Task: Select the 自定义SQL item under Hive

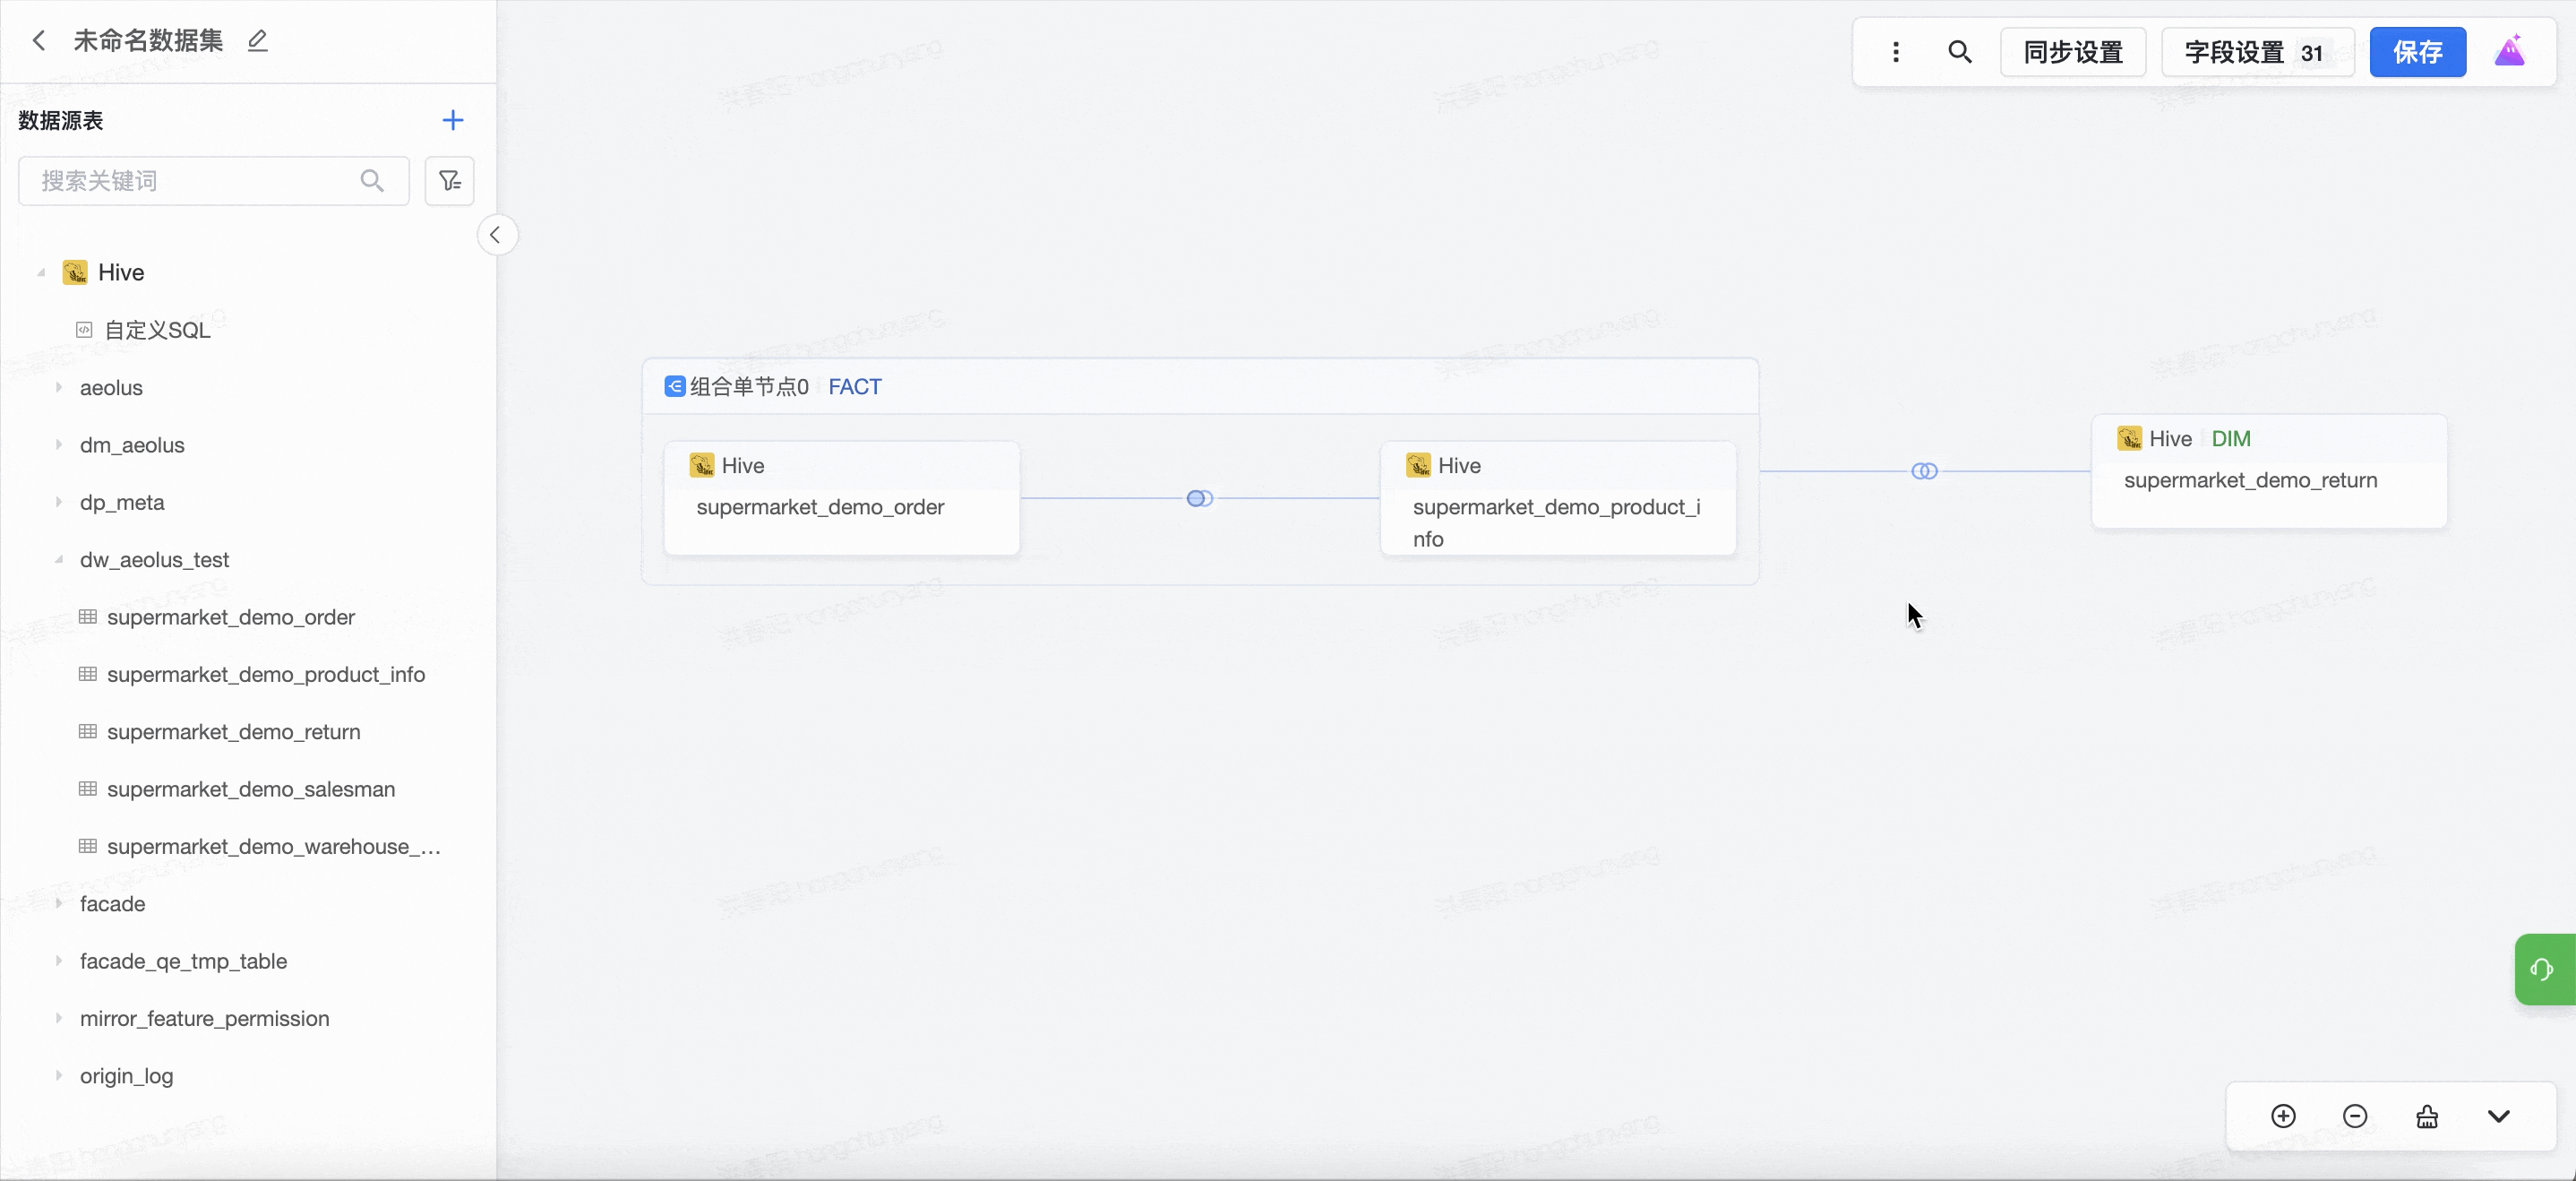Action: (x=157, y=330)
